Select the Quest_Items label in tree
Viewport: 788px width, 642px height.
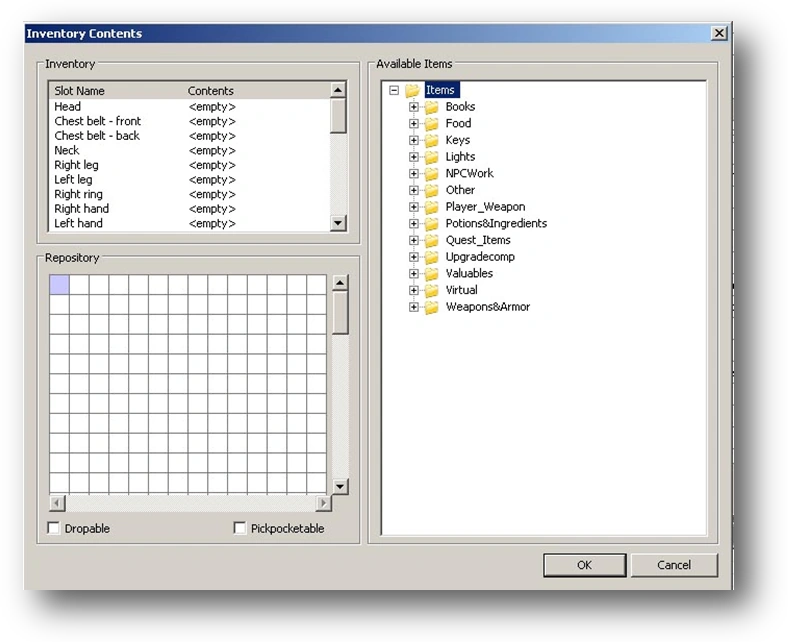[478, 240]
